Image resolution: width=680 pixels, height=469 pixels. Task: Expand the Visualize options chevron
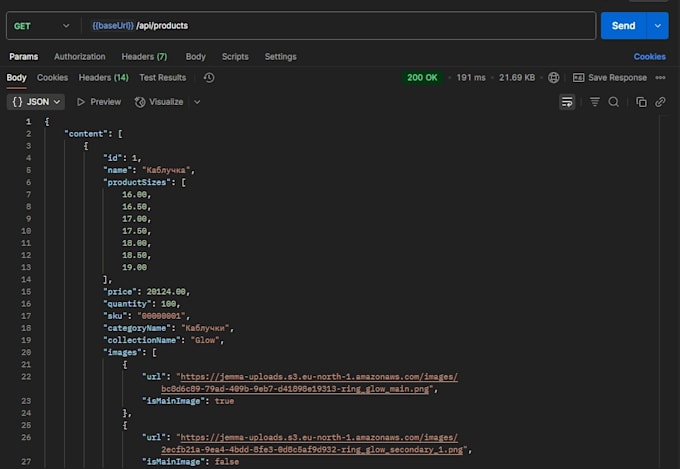tap(197, 102)
